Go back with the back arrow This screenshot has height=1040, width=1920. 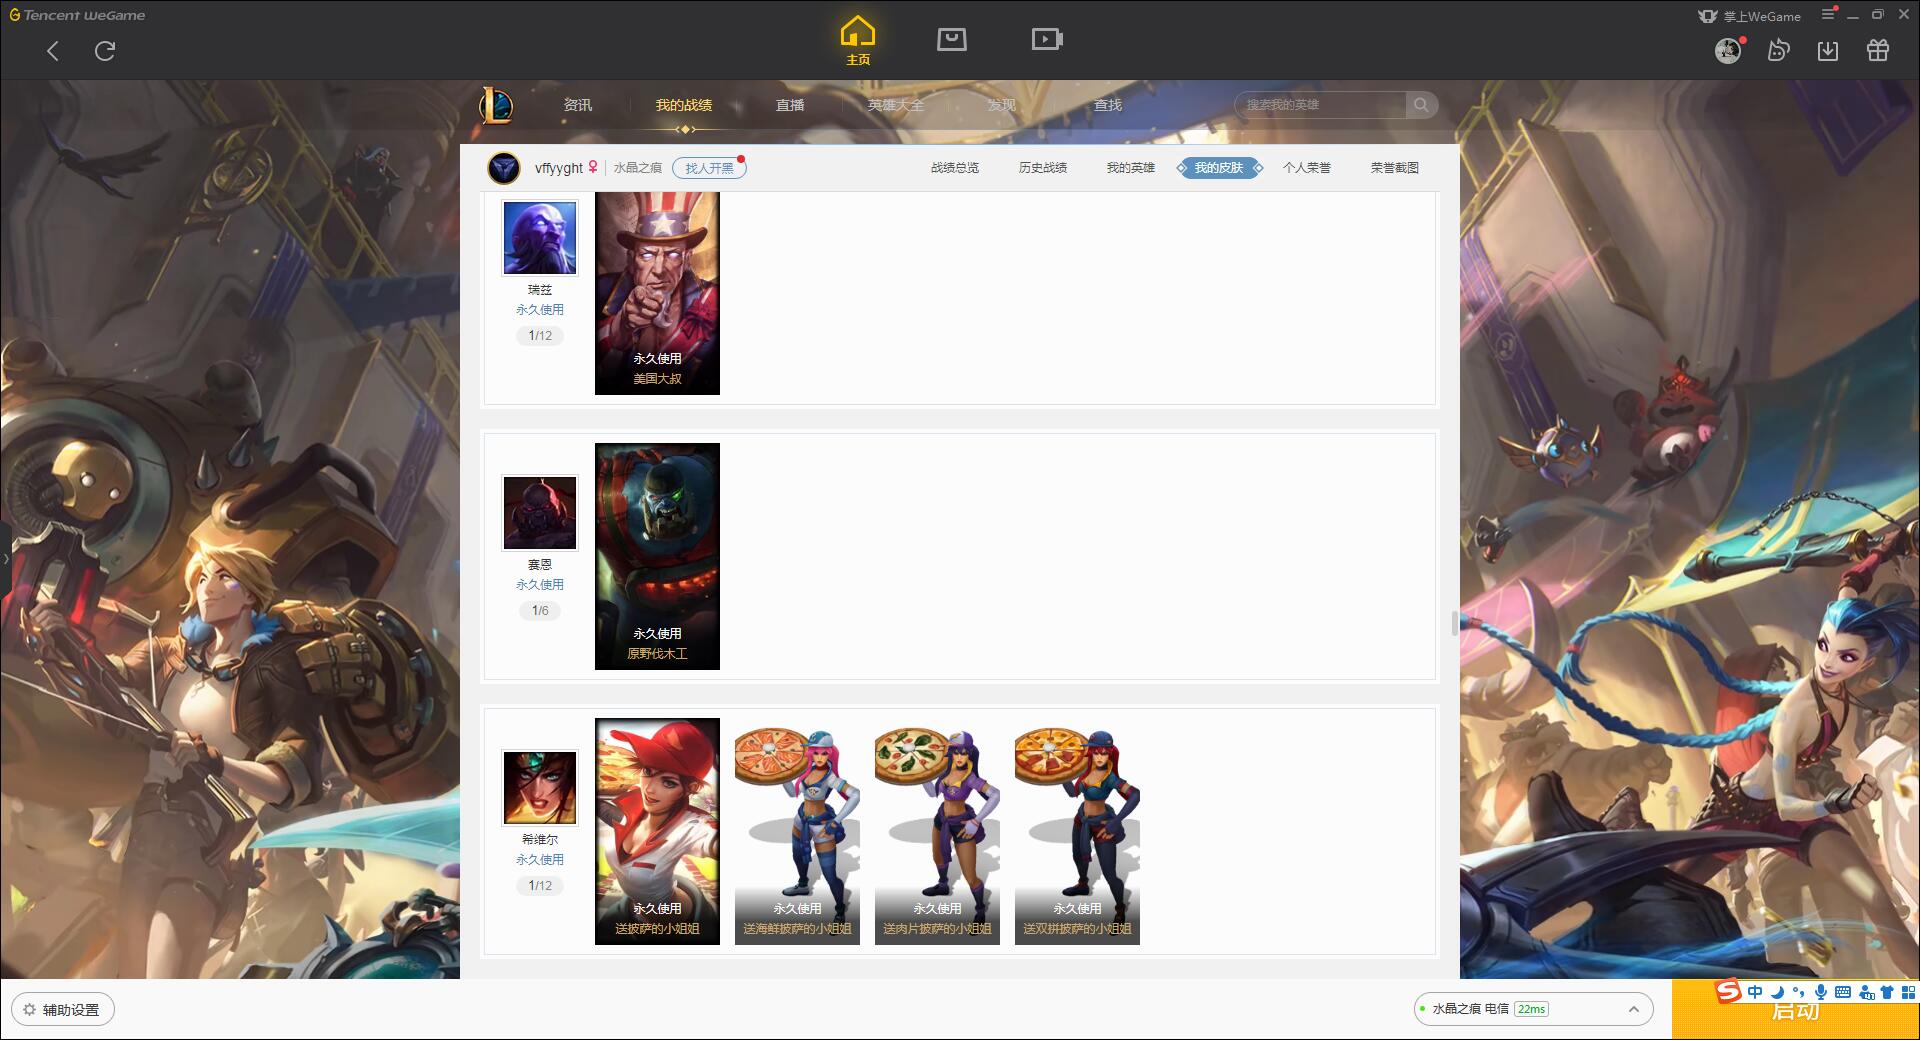[53, 51]
